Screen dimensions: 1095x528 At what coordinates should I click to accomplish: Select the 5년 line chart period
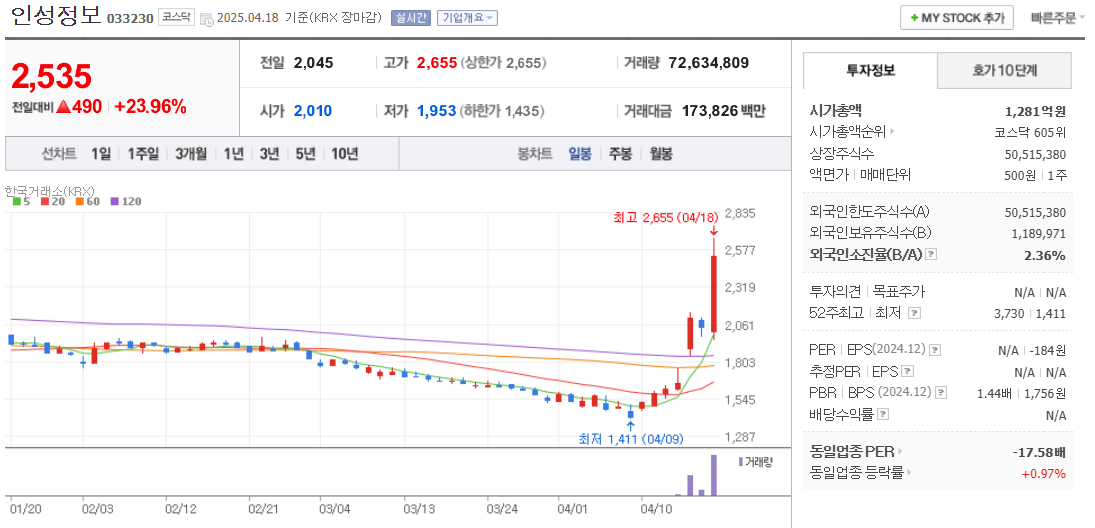[x=305, y=154]
